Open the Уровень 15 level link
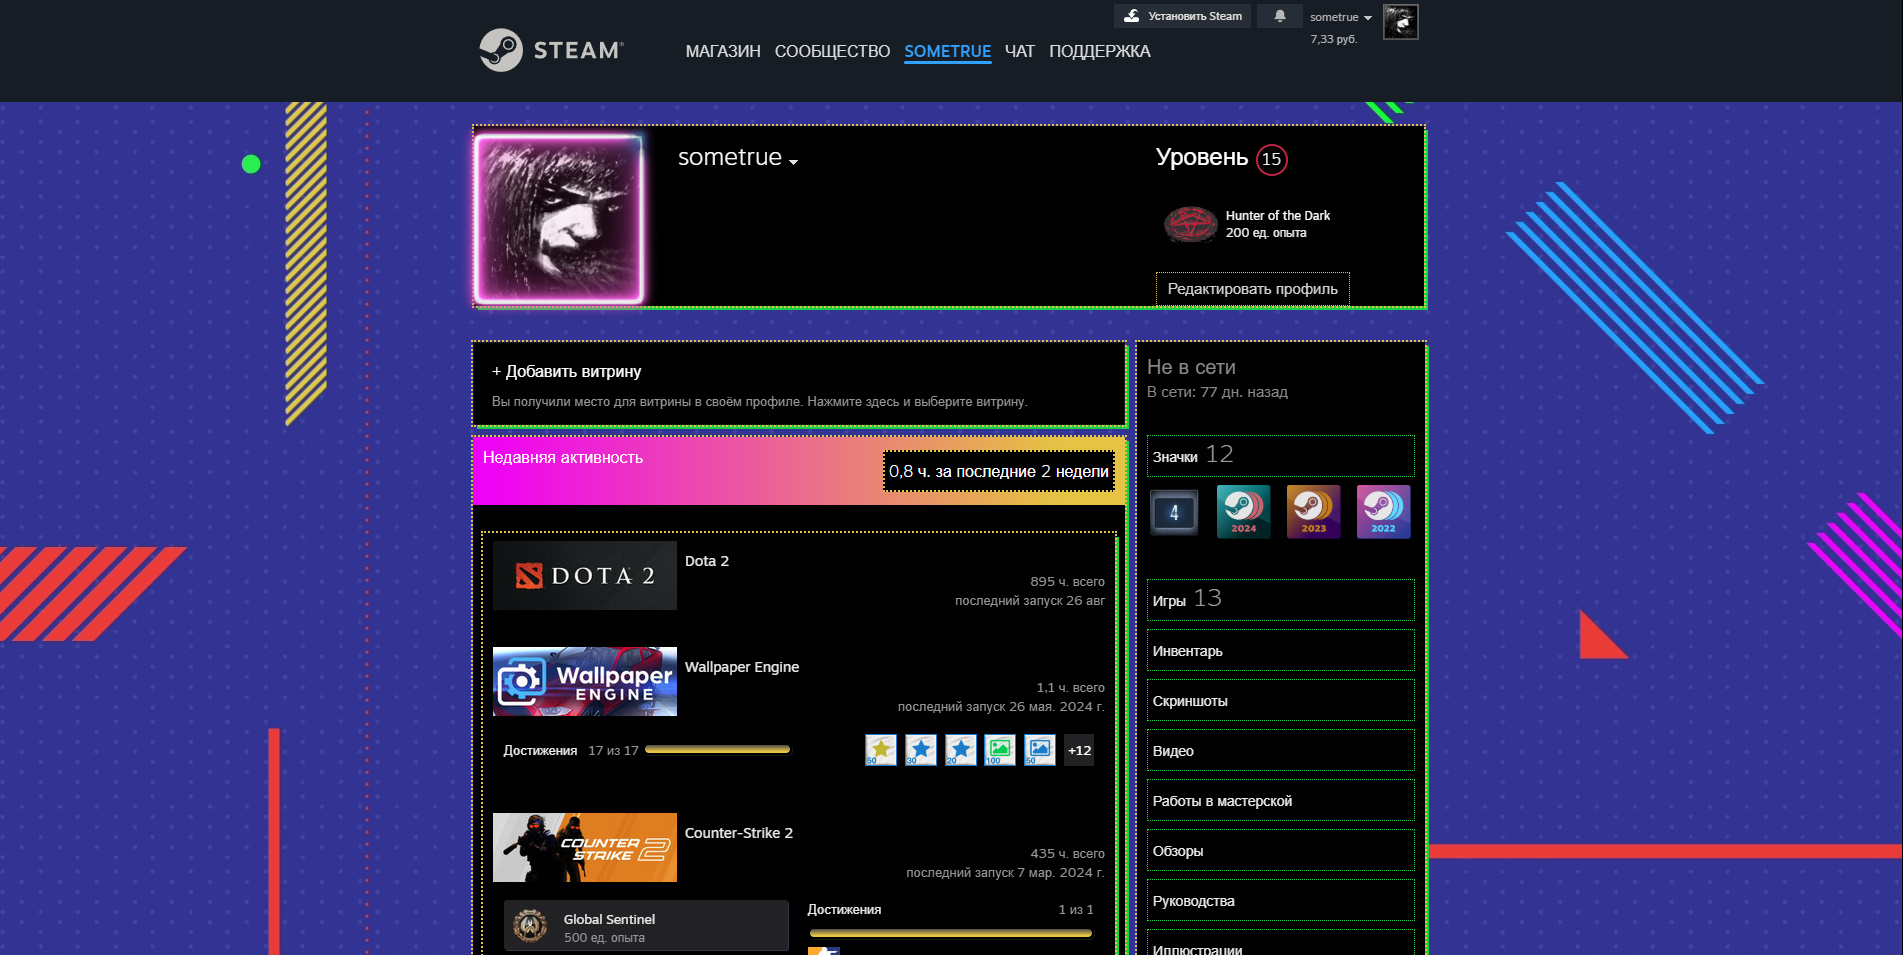The height and width of the screenshot is (955, 1903). click(x=1221, y=158)
